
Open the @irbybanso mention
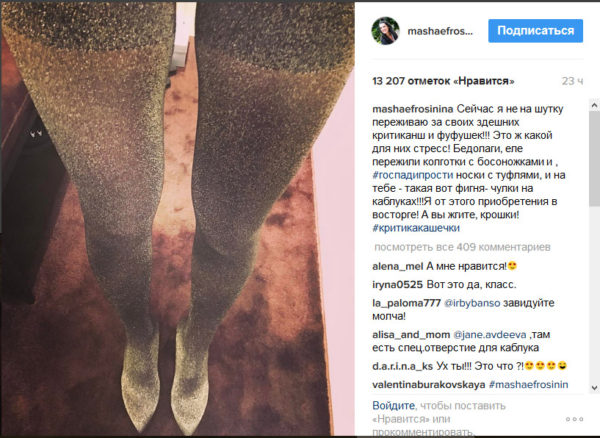472,303
